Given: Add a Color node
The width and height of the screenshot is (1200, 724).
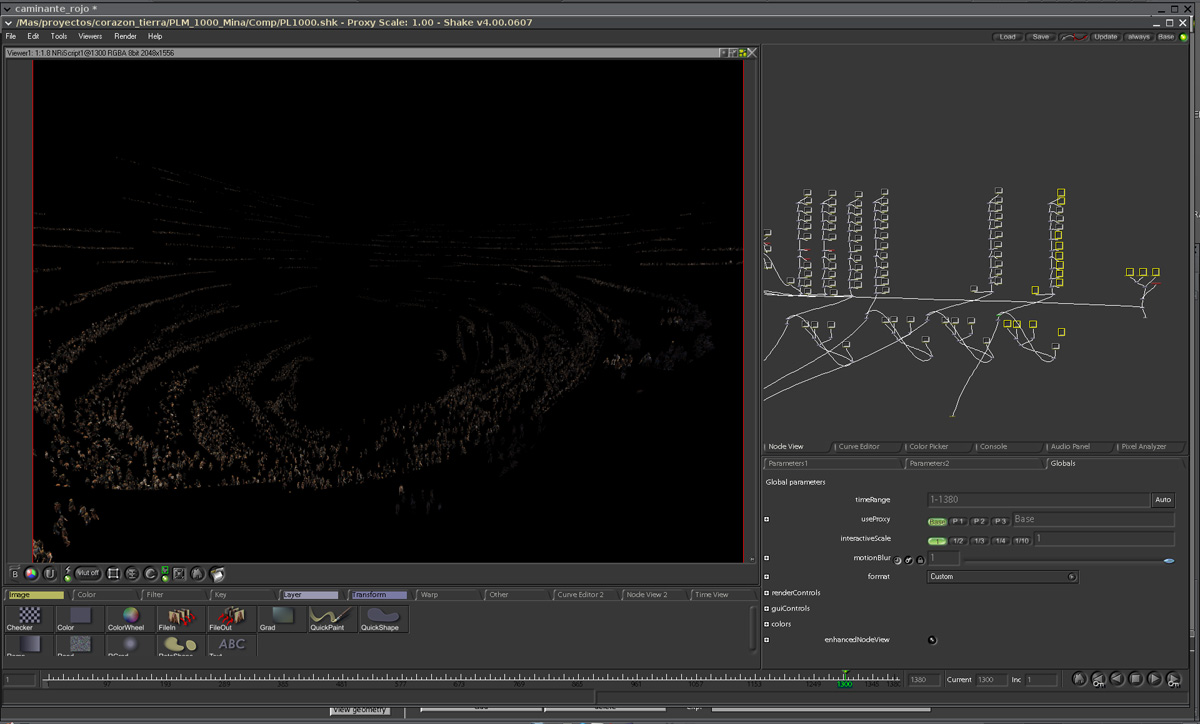Looking at the screenshot, I should (80, 619).
